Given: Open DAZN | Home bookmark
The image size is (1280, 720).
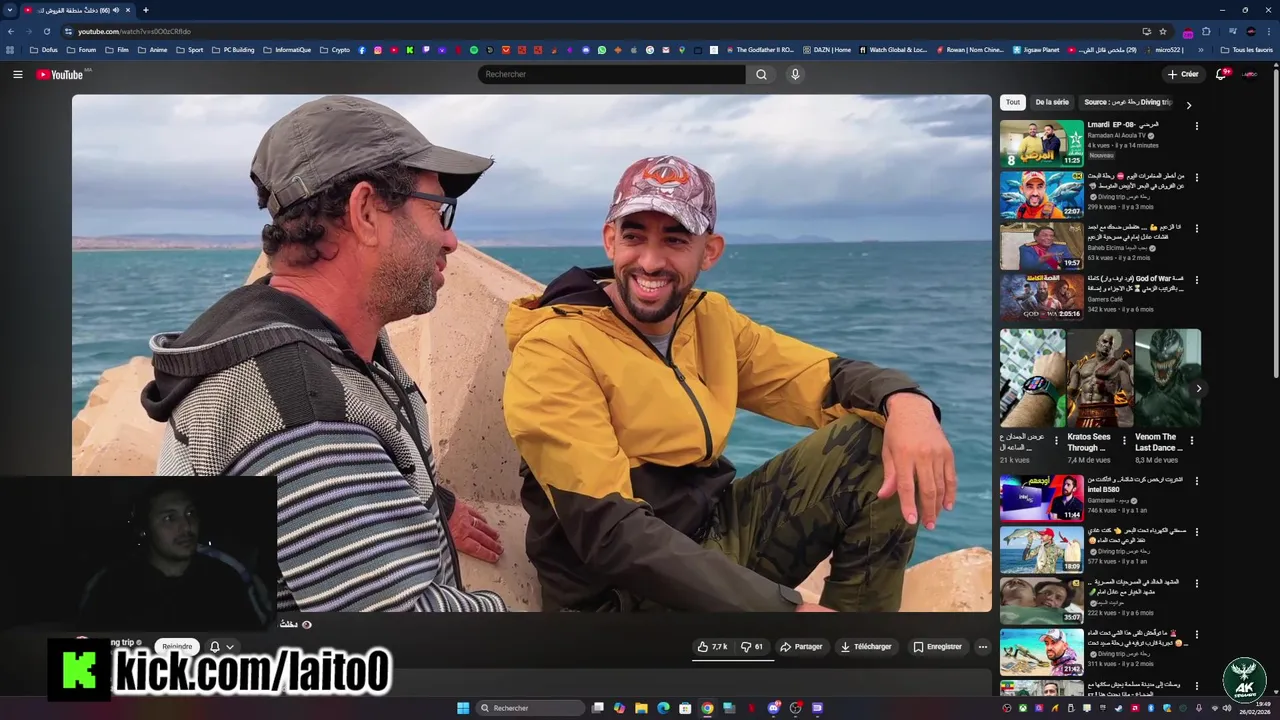Looking at the screenshot, I should click(x=826, y=50).
